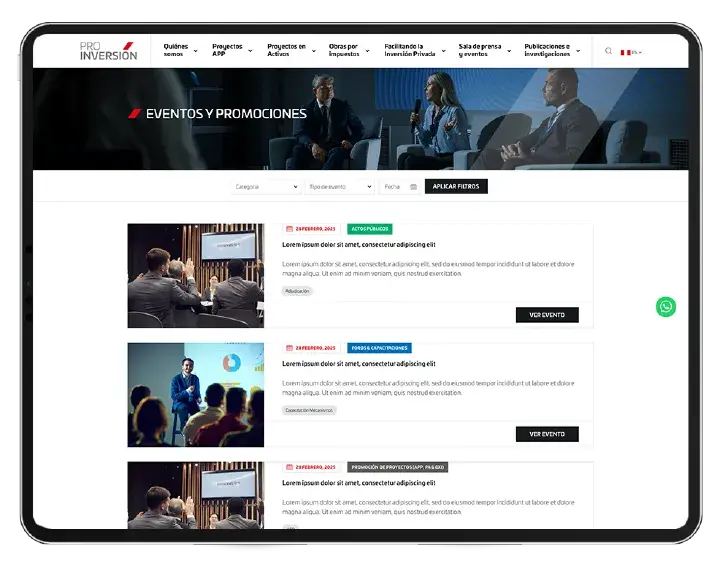Open the Quiénes somos menu
This screenshot has width=721, height=569.
pyautogui.click(x=176, y=50)
